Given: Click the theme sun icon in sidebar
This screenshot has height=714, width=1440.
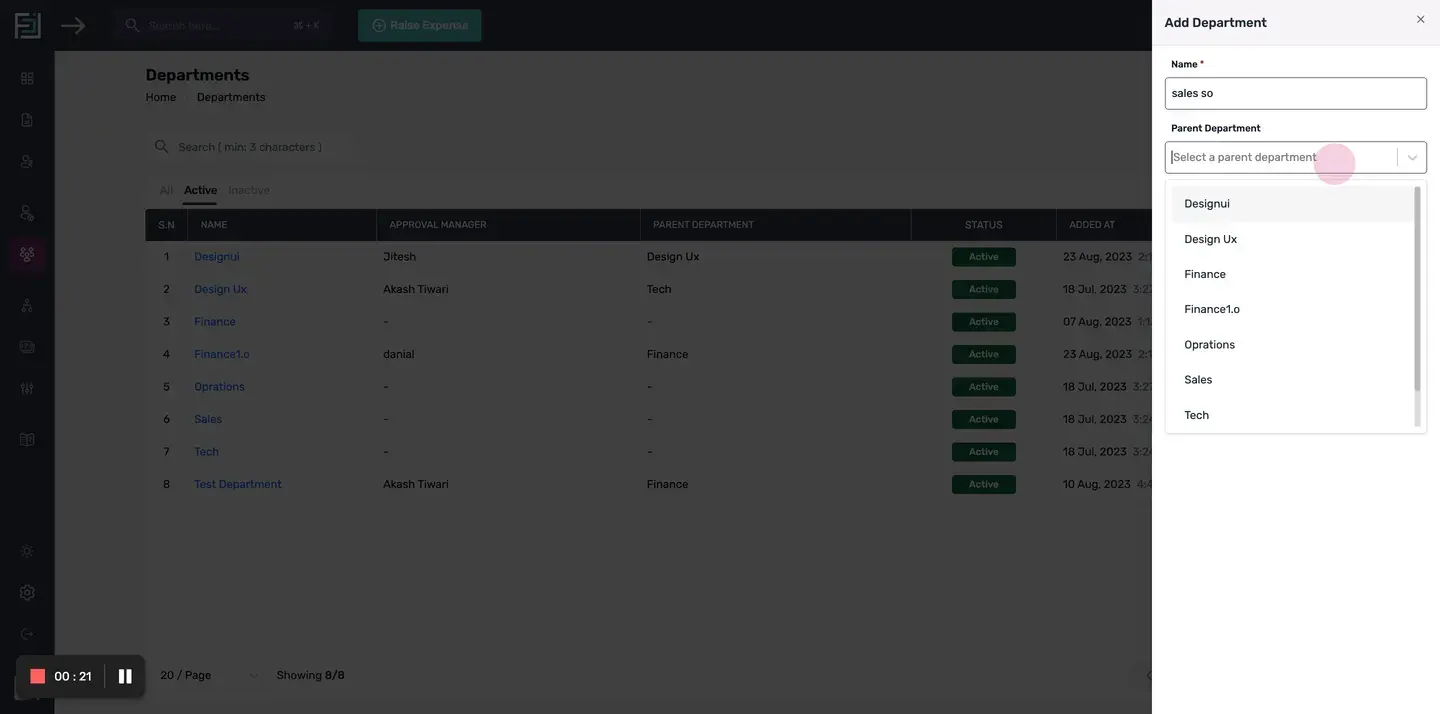Looking at the screenshot, I should click(27, 551).
